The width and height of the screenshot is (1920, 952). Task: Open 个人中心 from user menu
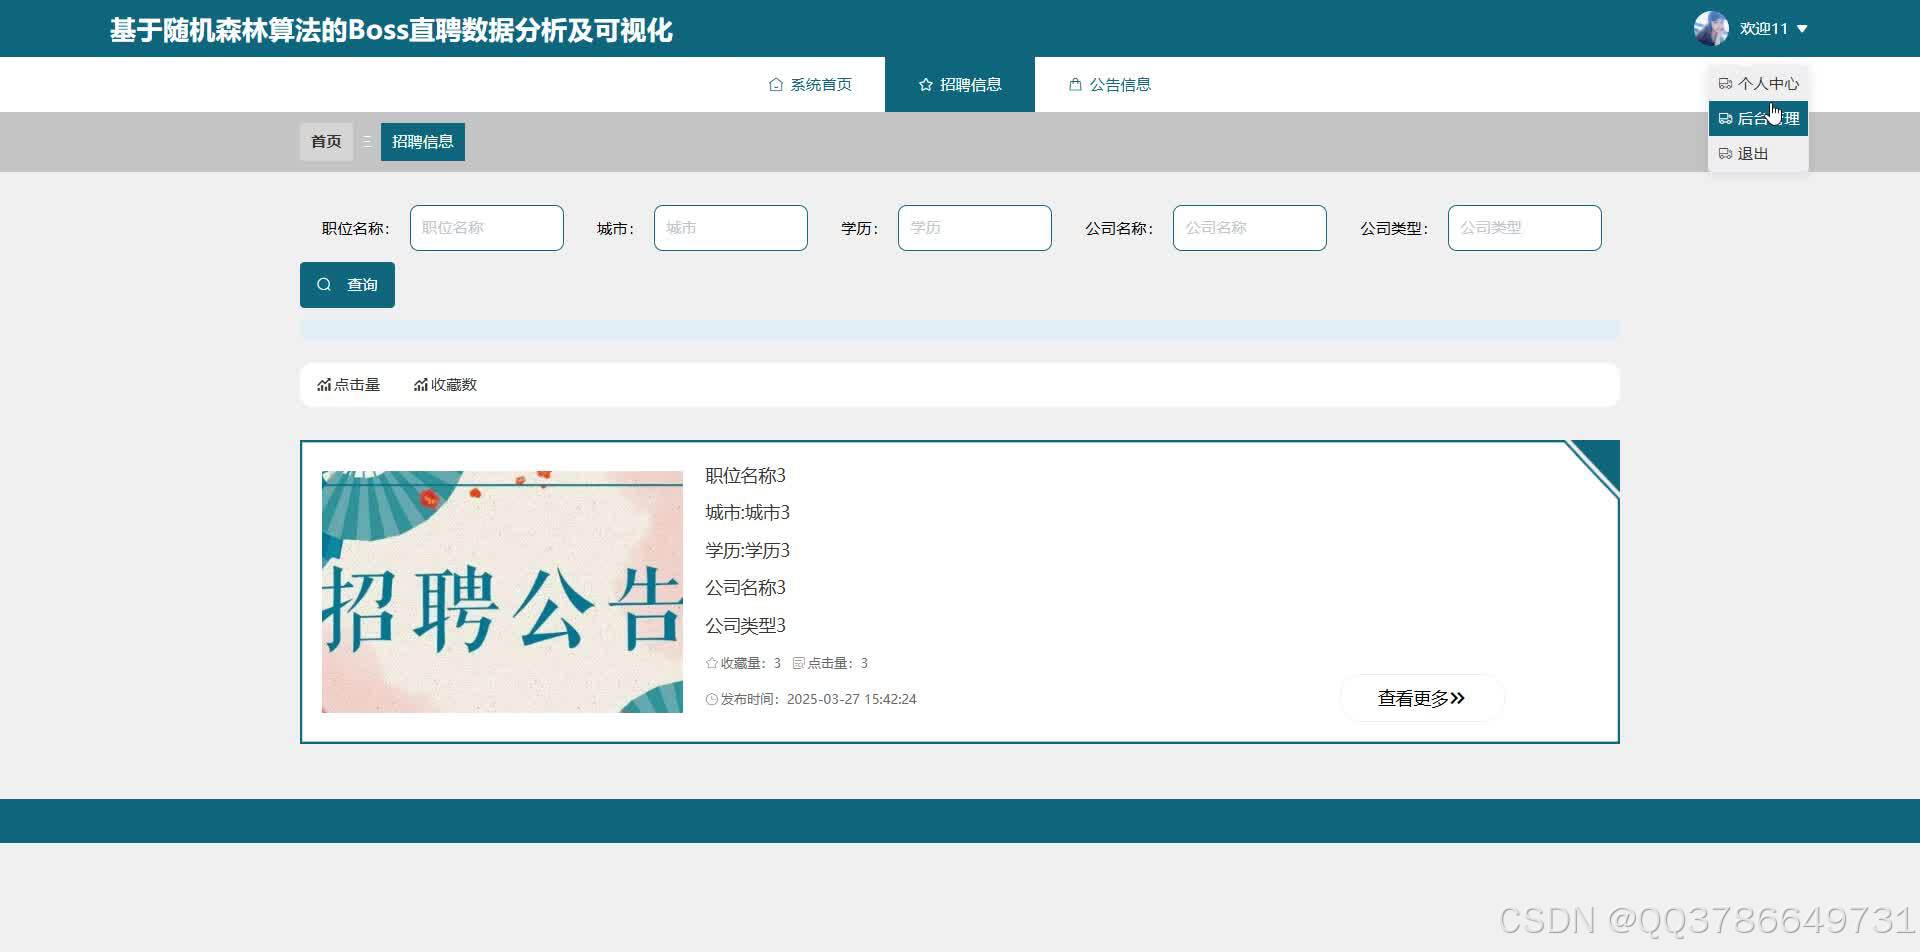point(1758,84)
